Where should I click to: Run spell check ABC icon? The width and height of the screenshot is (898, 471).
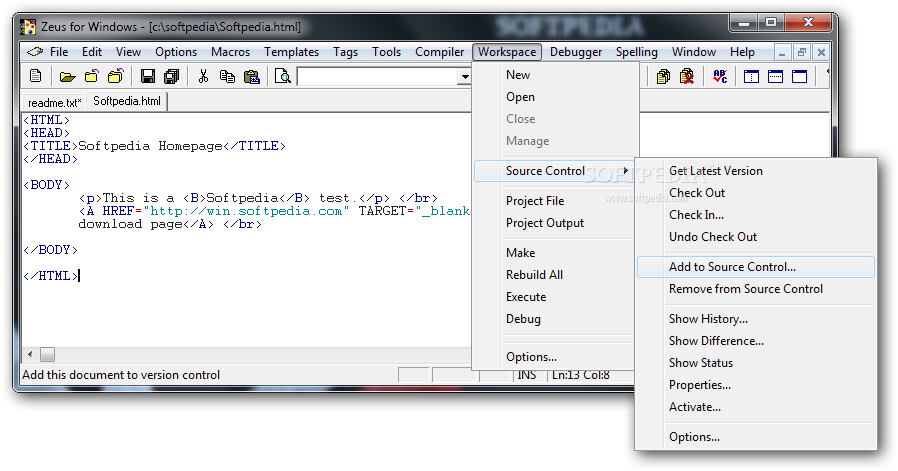tap(720, 76)
